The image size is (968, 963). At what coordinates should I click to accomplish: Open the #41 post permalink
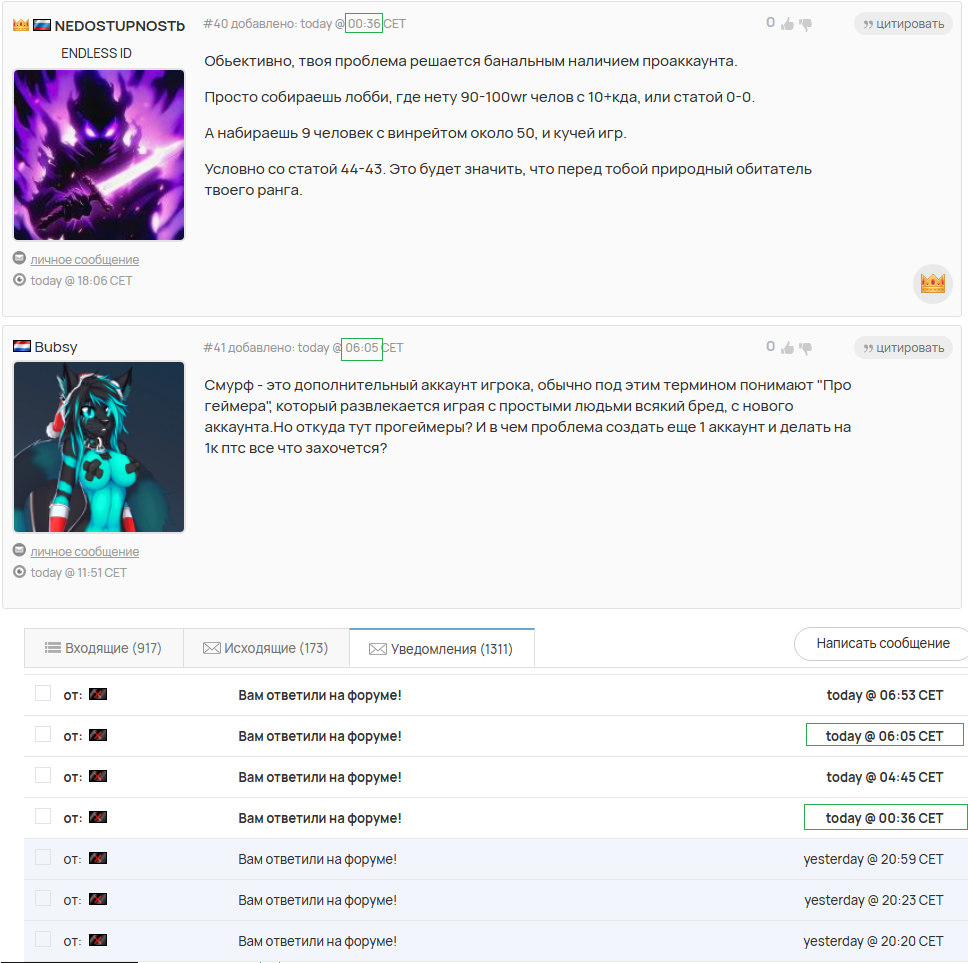[x=214, y=348]
